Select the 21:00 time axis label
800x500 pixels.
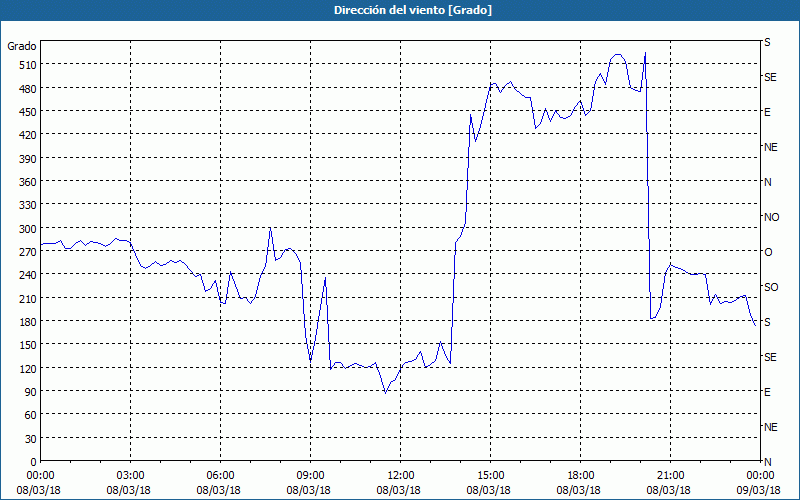[x=670, y=476]
